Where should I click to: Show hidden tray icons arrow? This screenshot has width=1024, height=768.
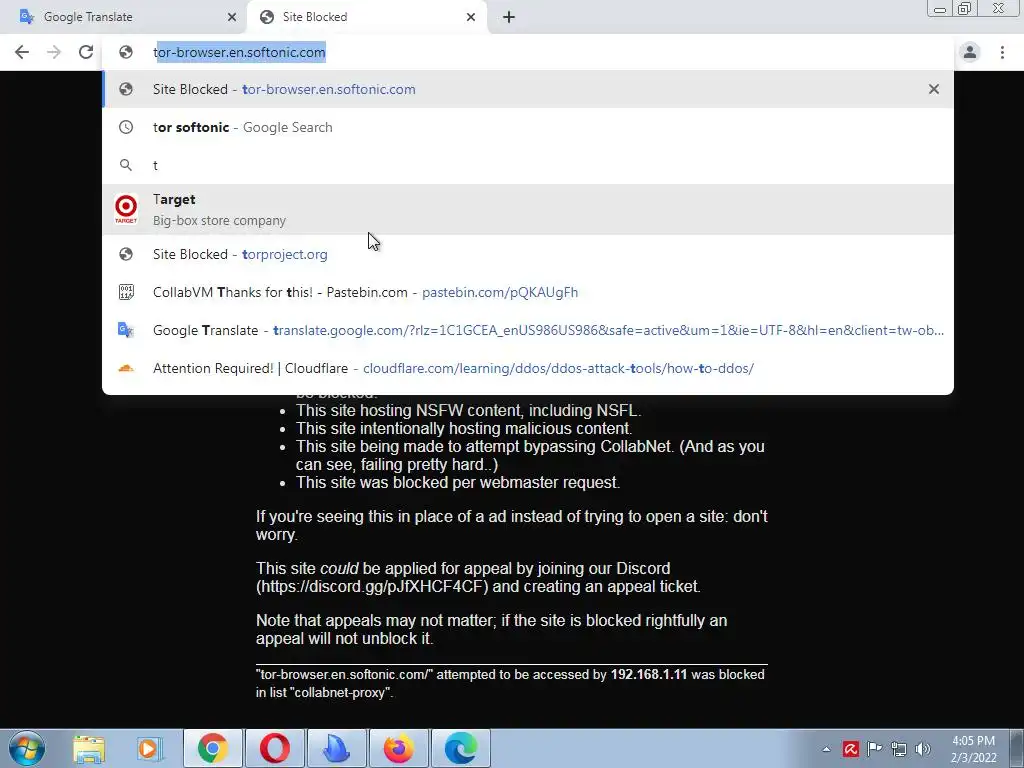coord(826,749)
